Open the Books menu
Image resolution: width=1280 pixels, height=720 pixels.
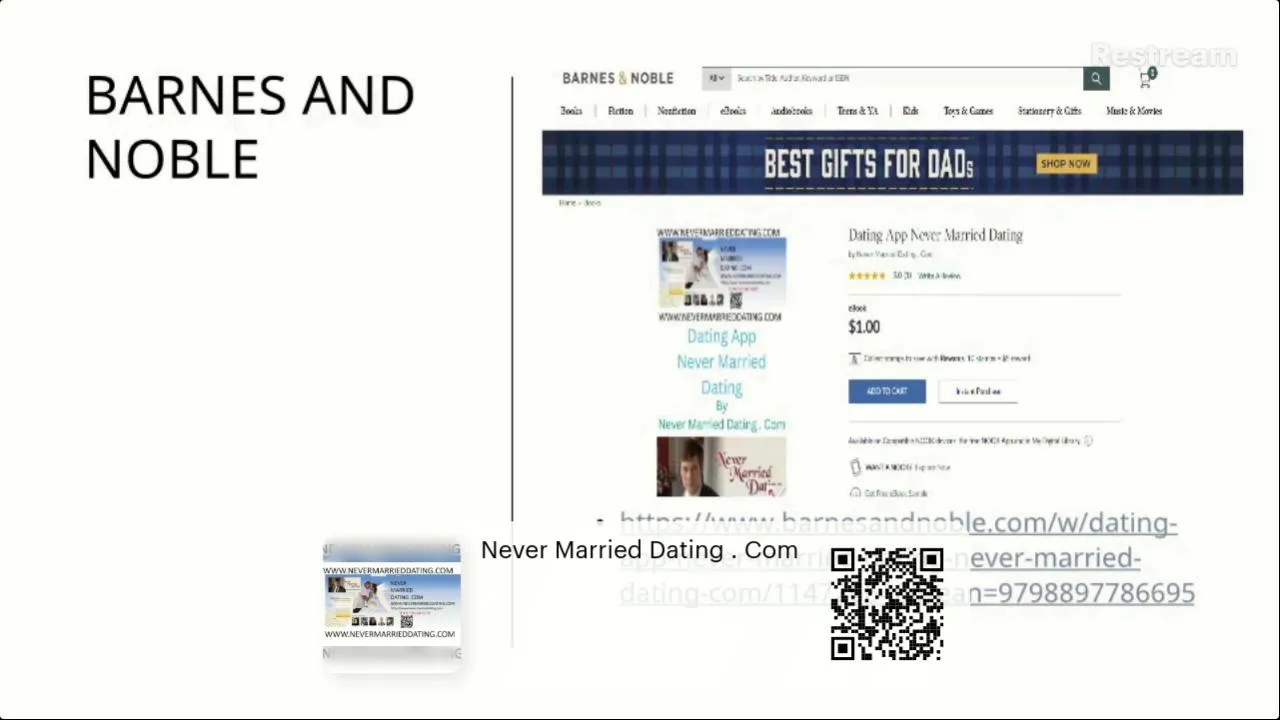(571, 111)
